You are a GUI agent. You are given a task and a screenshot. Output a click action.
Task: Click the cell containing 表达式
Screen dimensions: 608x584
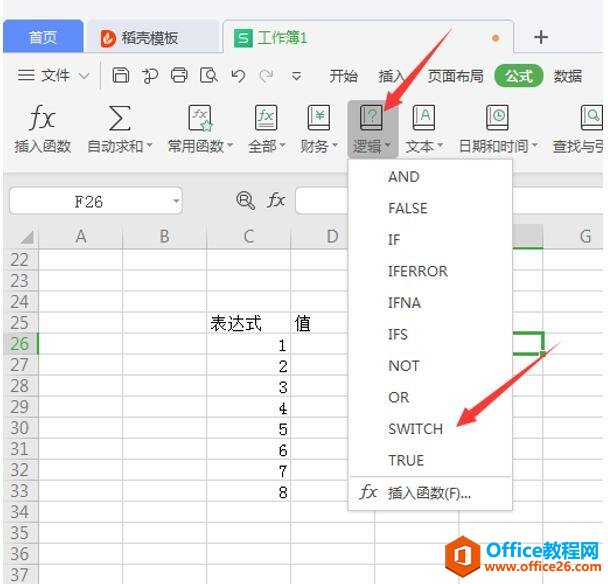[249, 323]
